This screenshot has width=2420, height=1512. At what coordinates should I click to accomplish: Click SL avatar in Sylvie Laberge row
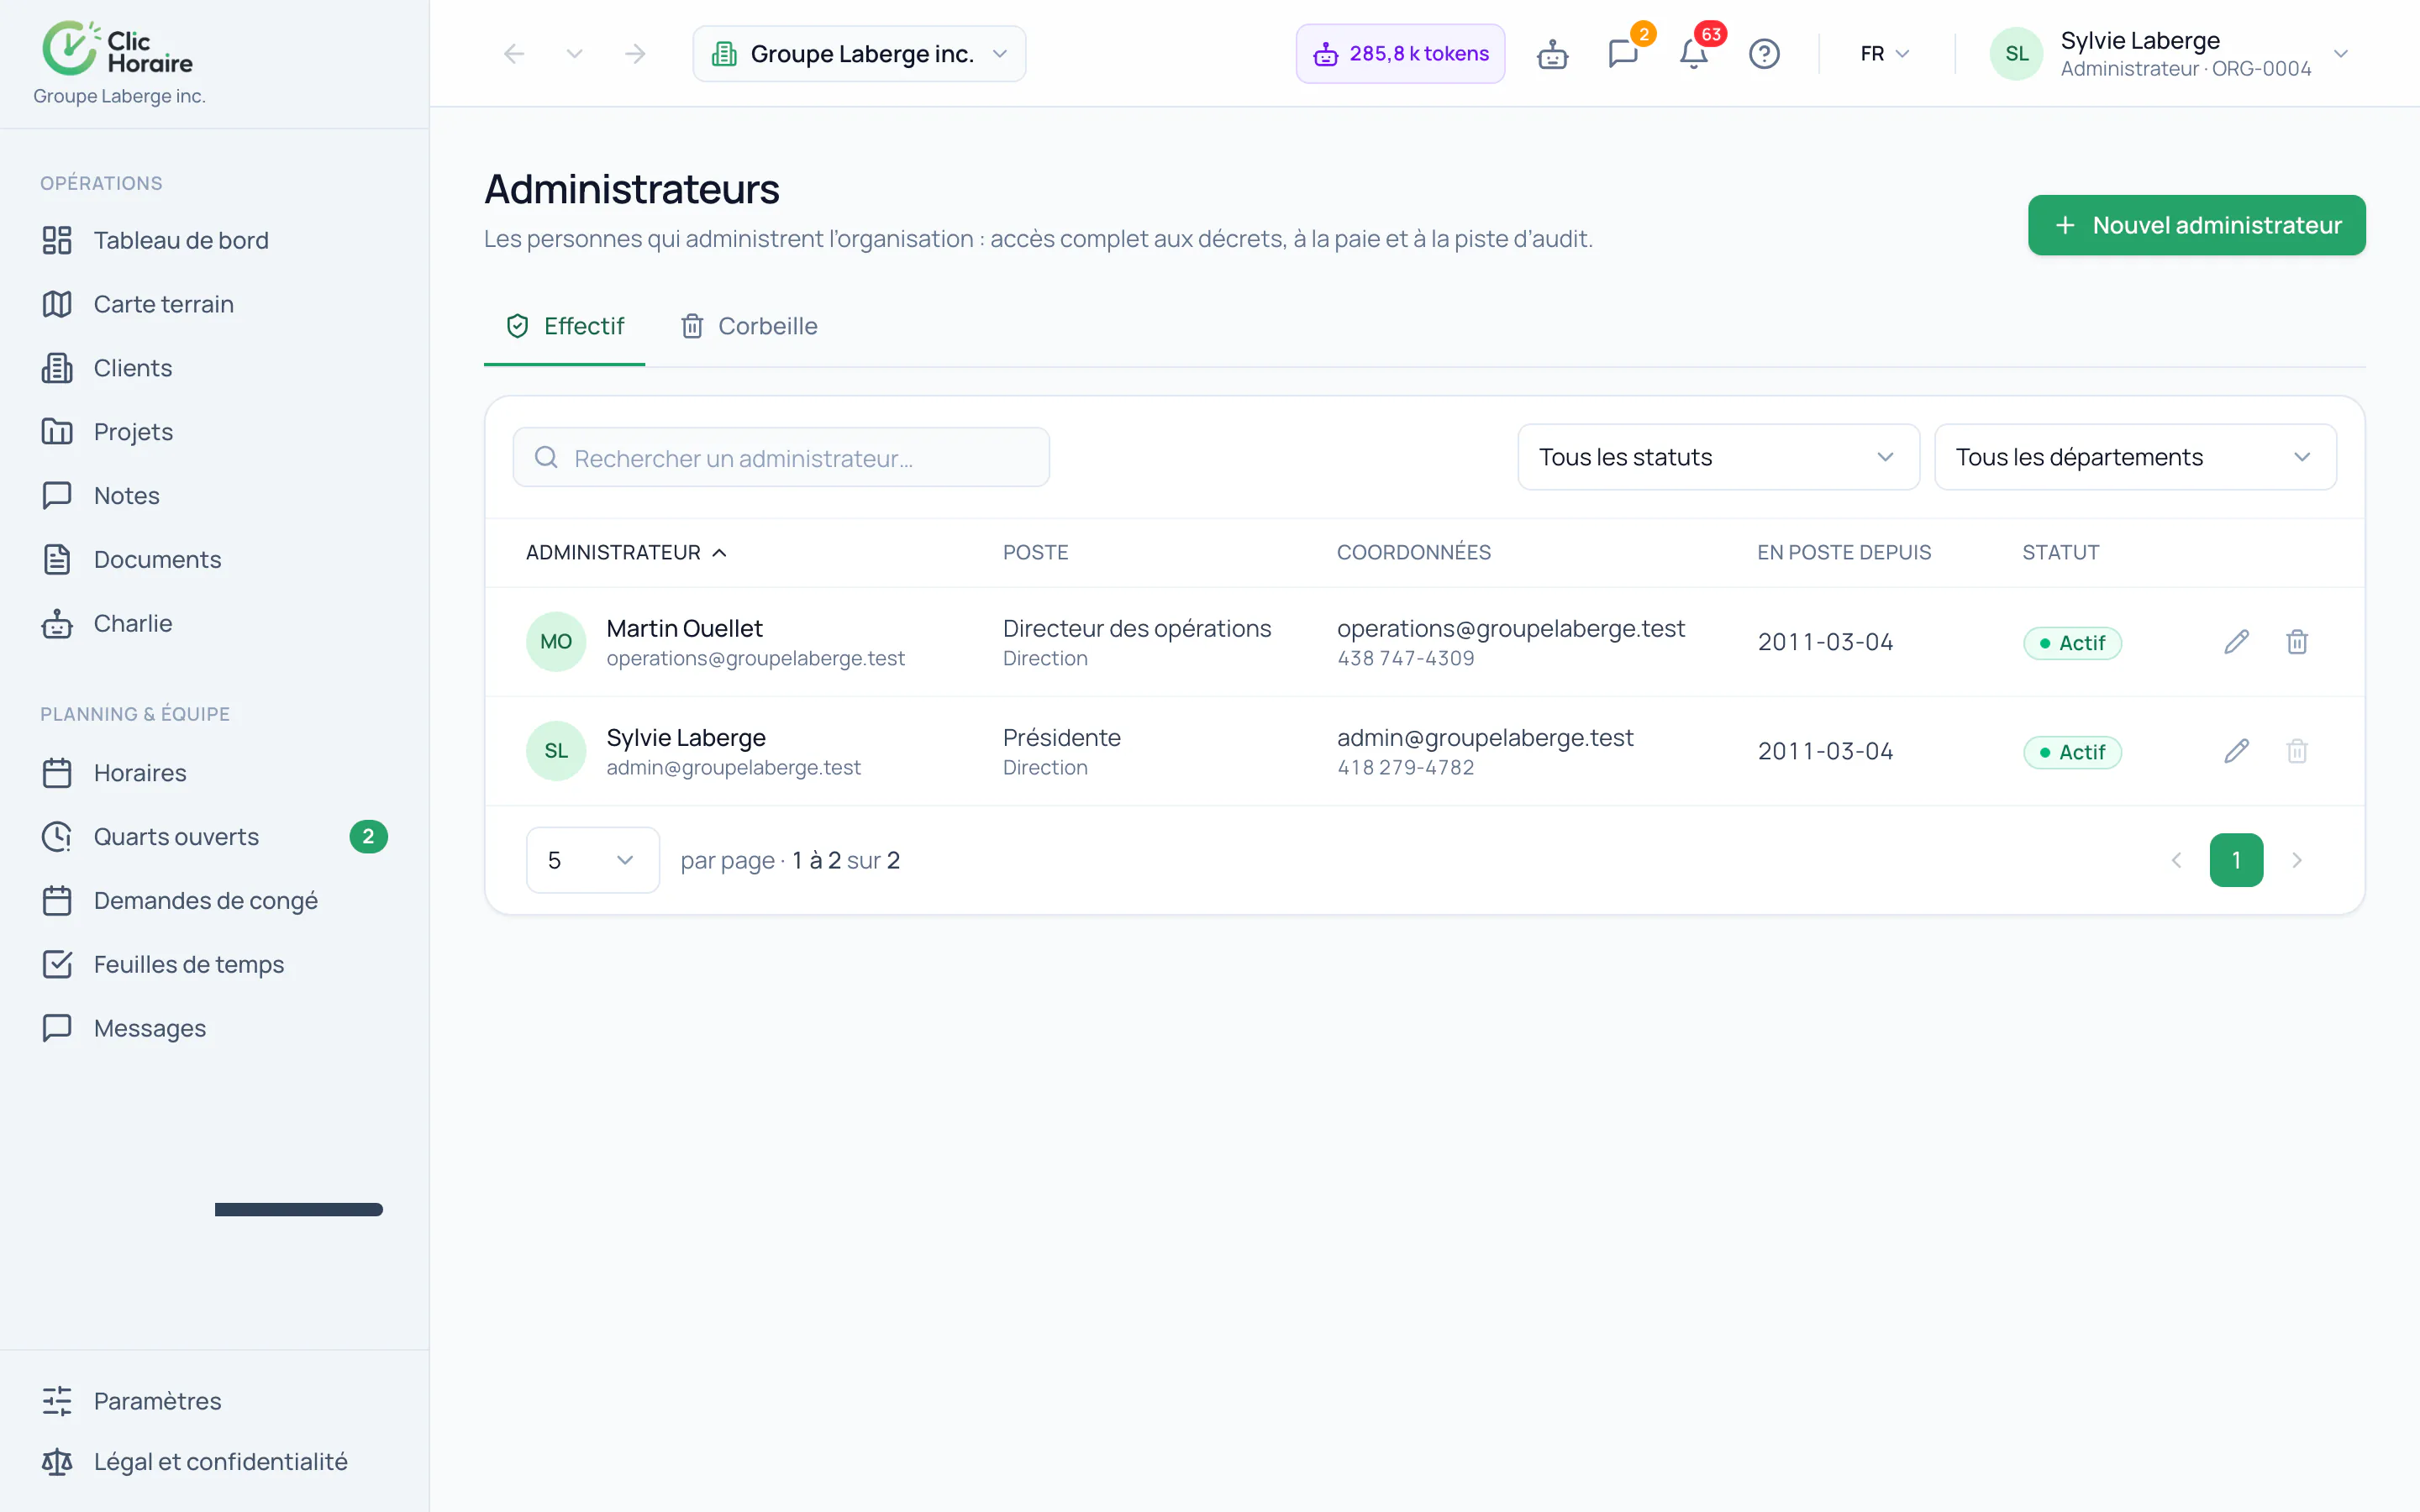click(556, 751)
